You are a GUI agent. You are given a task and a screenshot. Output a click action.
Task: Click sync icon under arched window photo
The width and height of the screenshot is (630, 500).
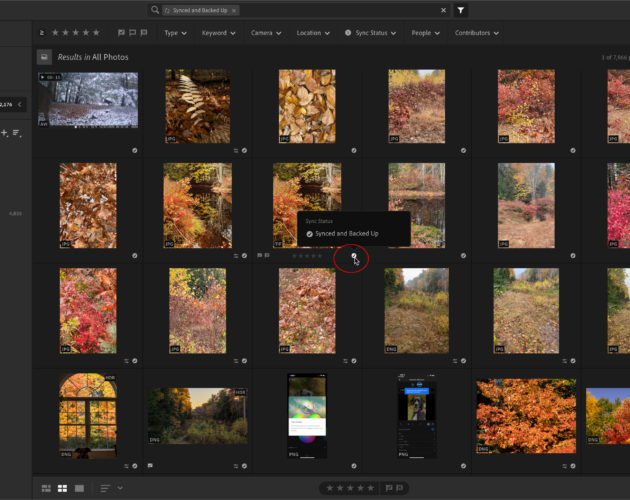(135, 466)
